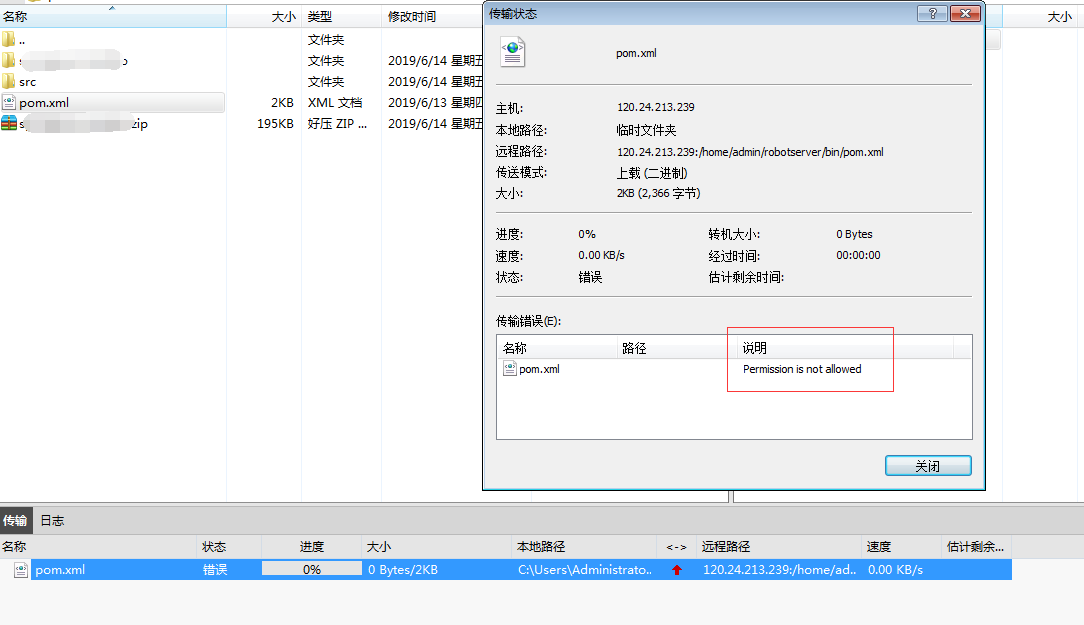Click the 195KB size cell of zip file
1084x625 pixels.
click(x=275, y=124)
